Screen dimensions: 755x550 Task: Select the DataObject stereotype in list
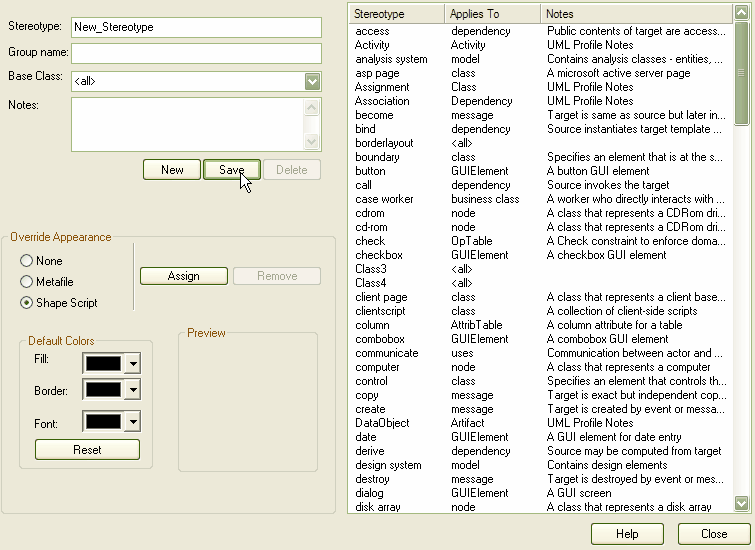[382, 423]
